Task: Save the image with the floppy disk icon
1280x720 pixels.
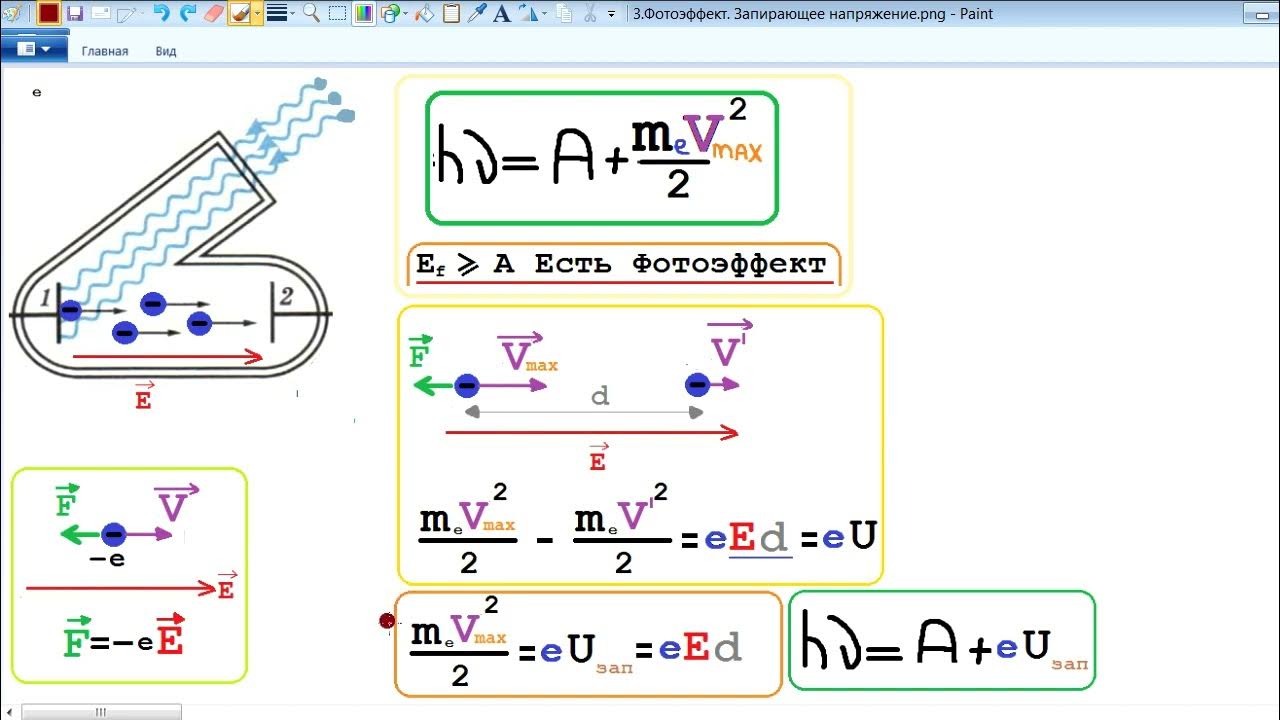Action: pyautogui.click(x=74, y=13)
